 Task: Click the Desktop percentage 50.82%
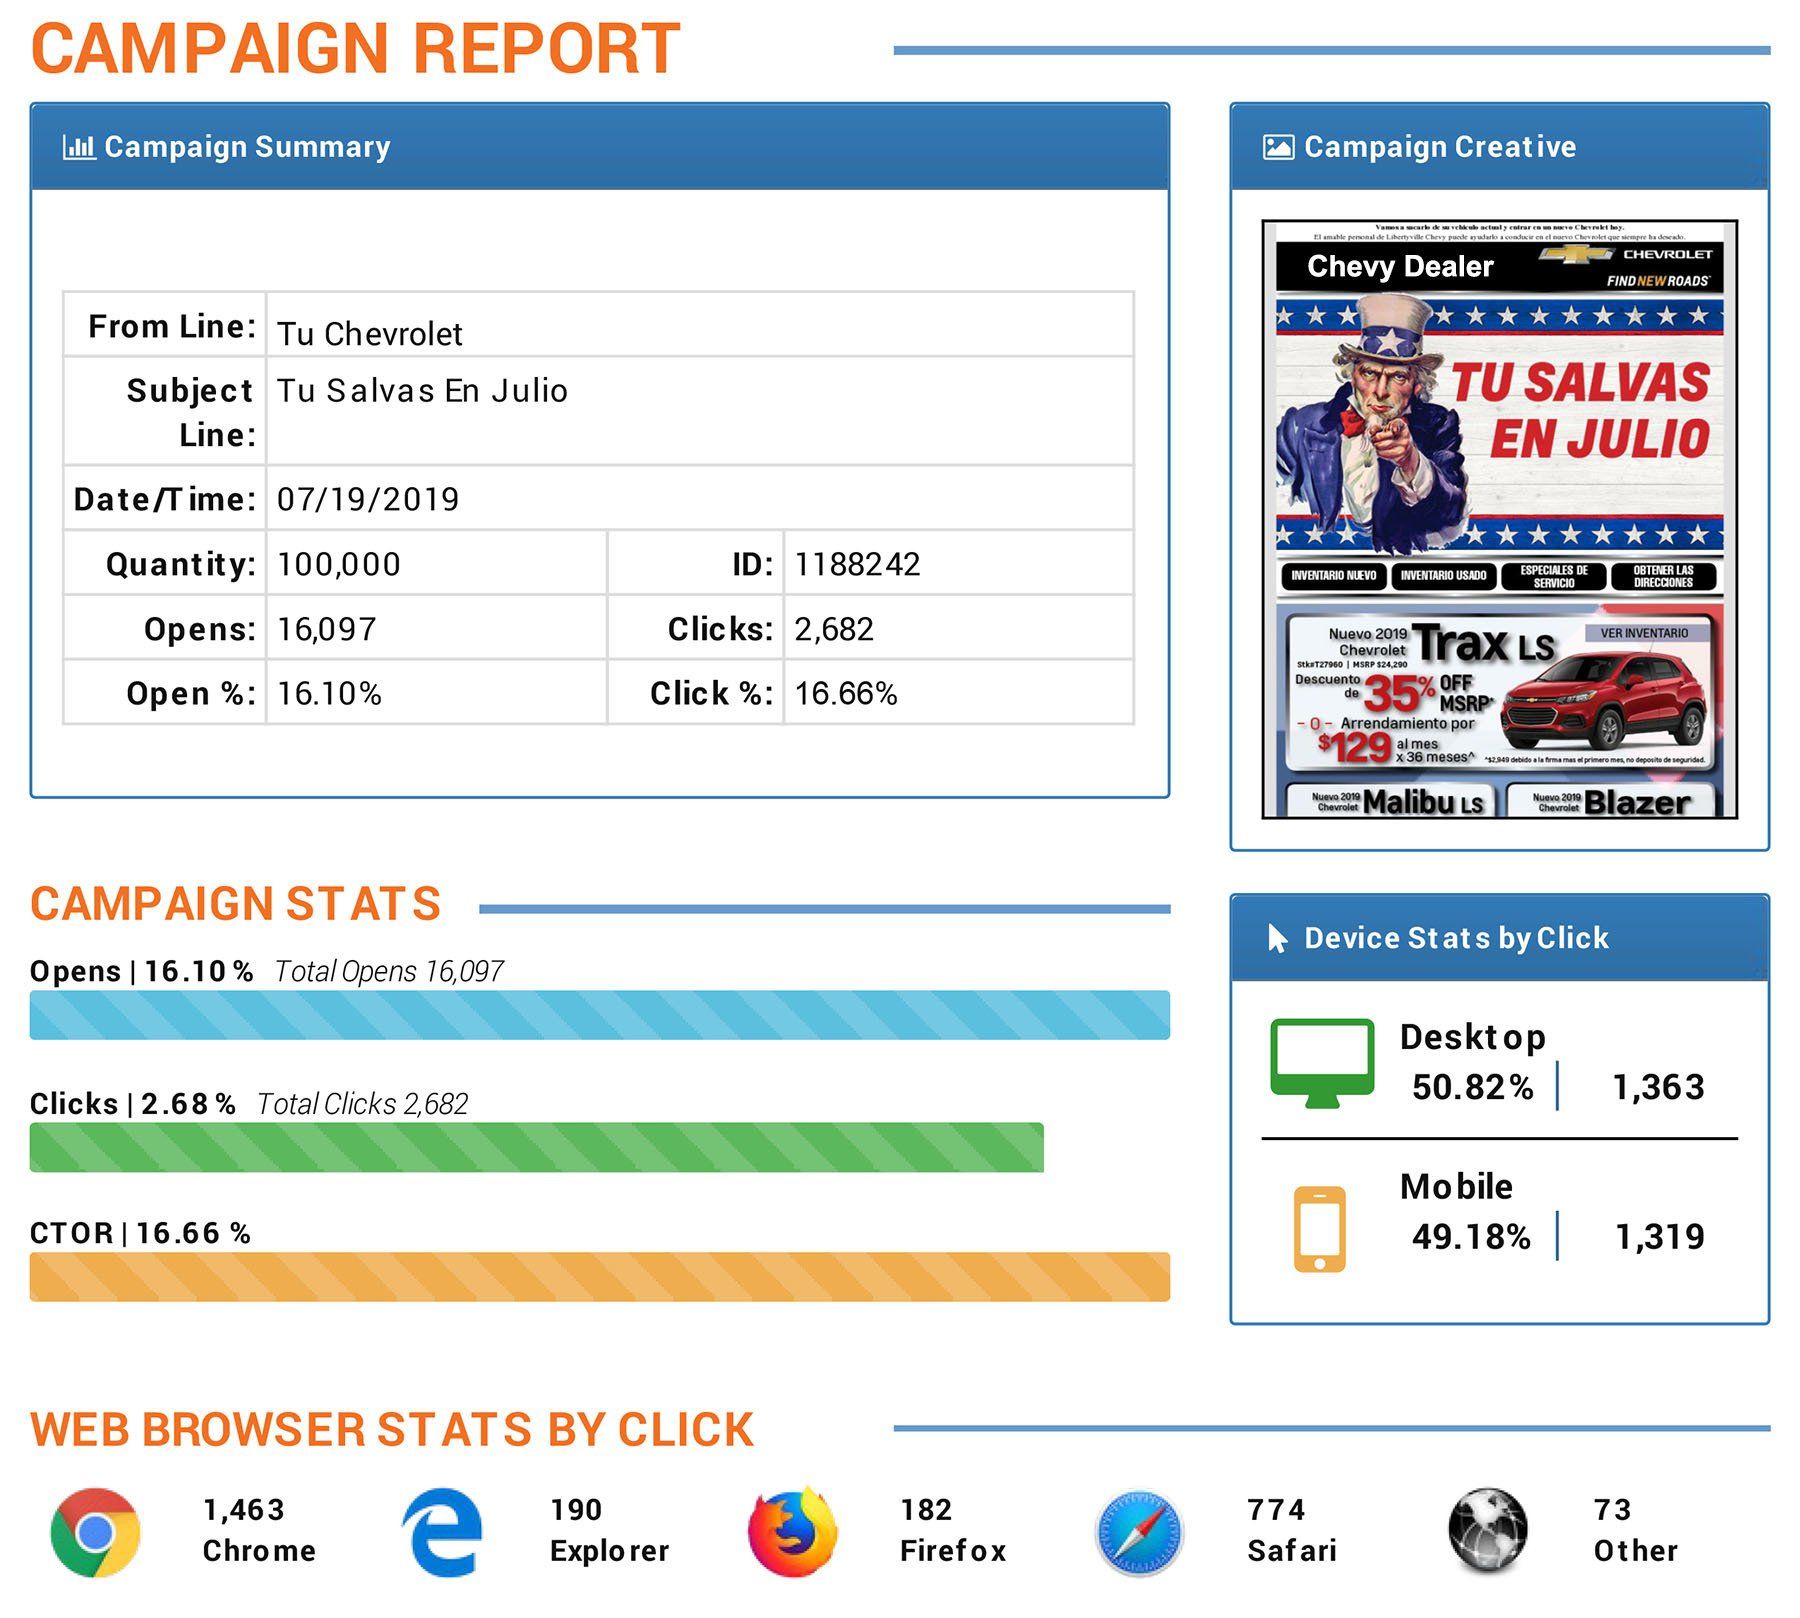[x=1472, y=1087]
